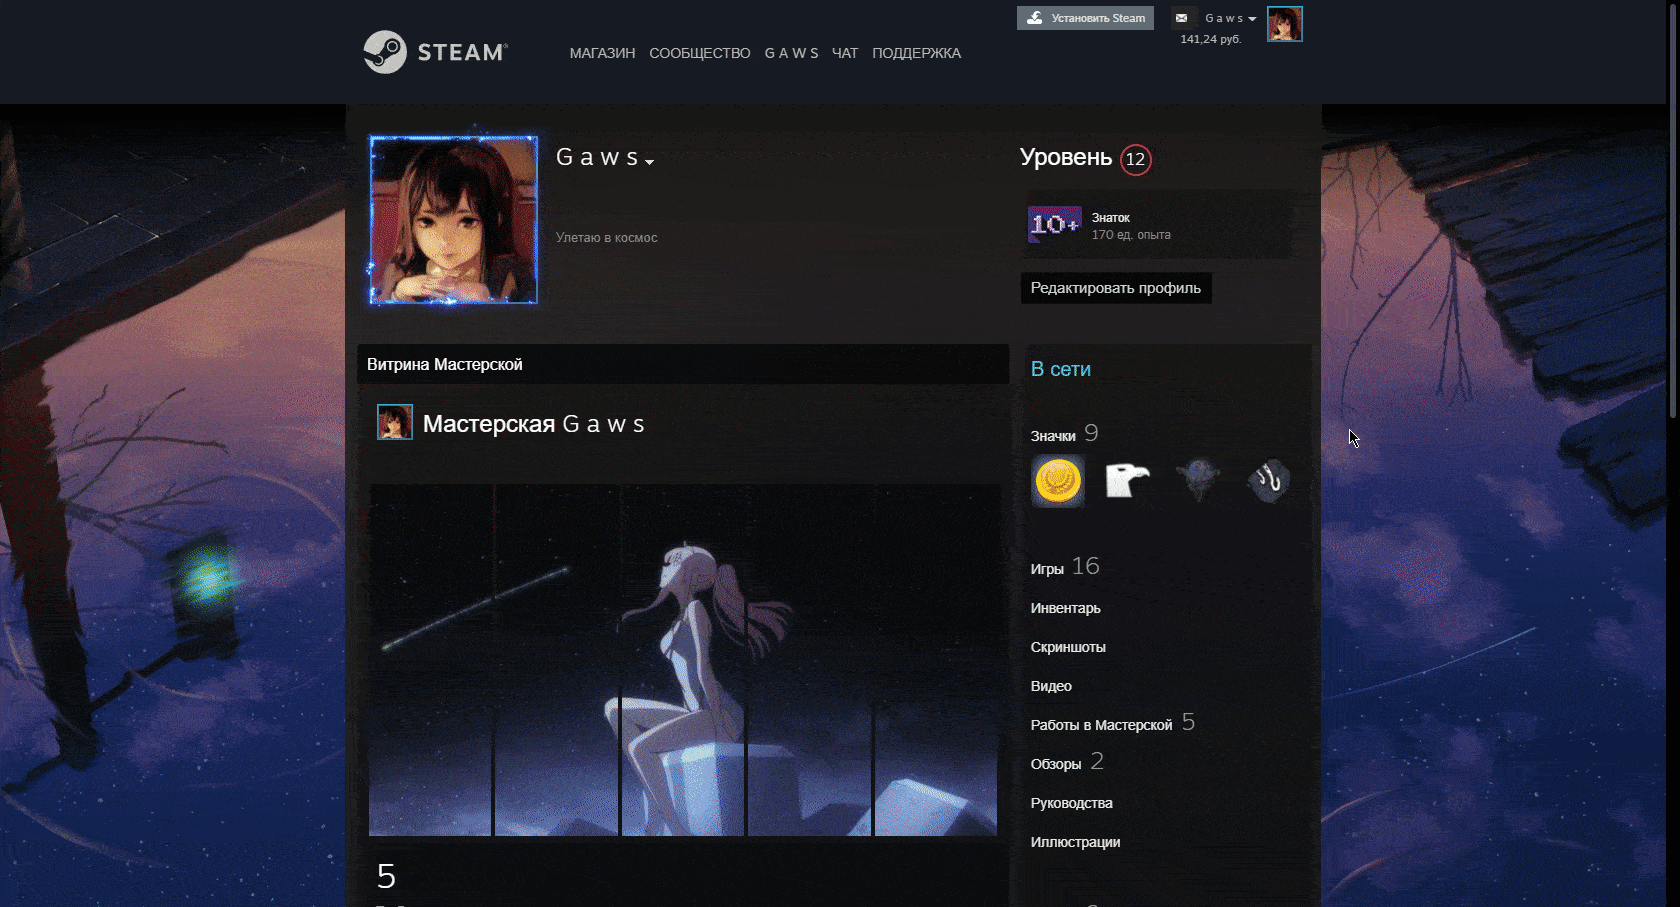This screenshot has height=907, width=1680.
Task: Open the Мастерская workshop avatar icon
Action: [x=394, y=422]
